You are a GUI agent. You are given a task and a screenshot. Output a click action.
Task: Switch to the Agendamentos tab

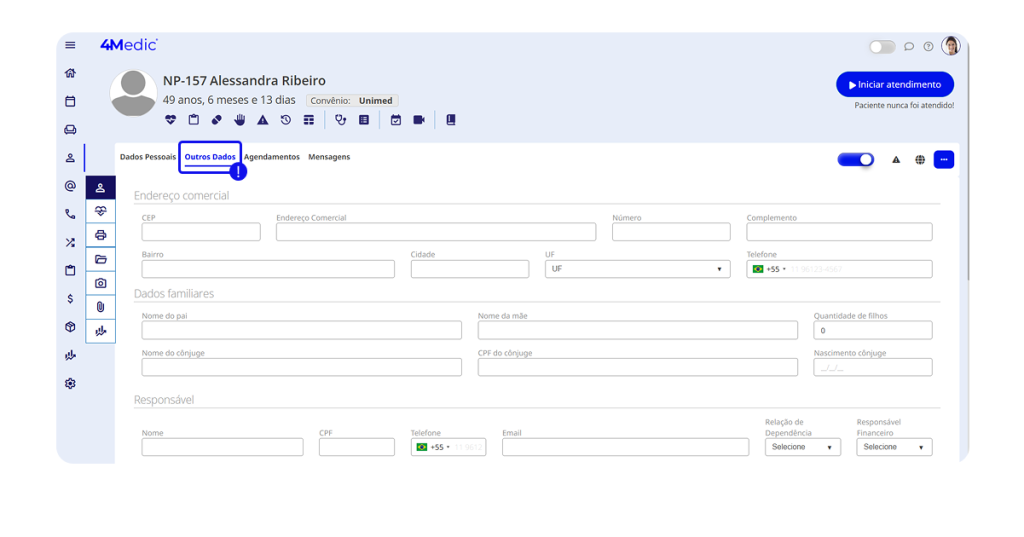pos(272,157)
